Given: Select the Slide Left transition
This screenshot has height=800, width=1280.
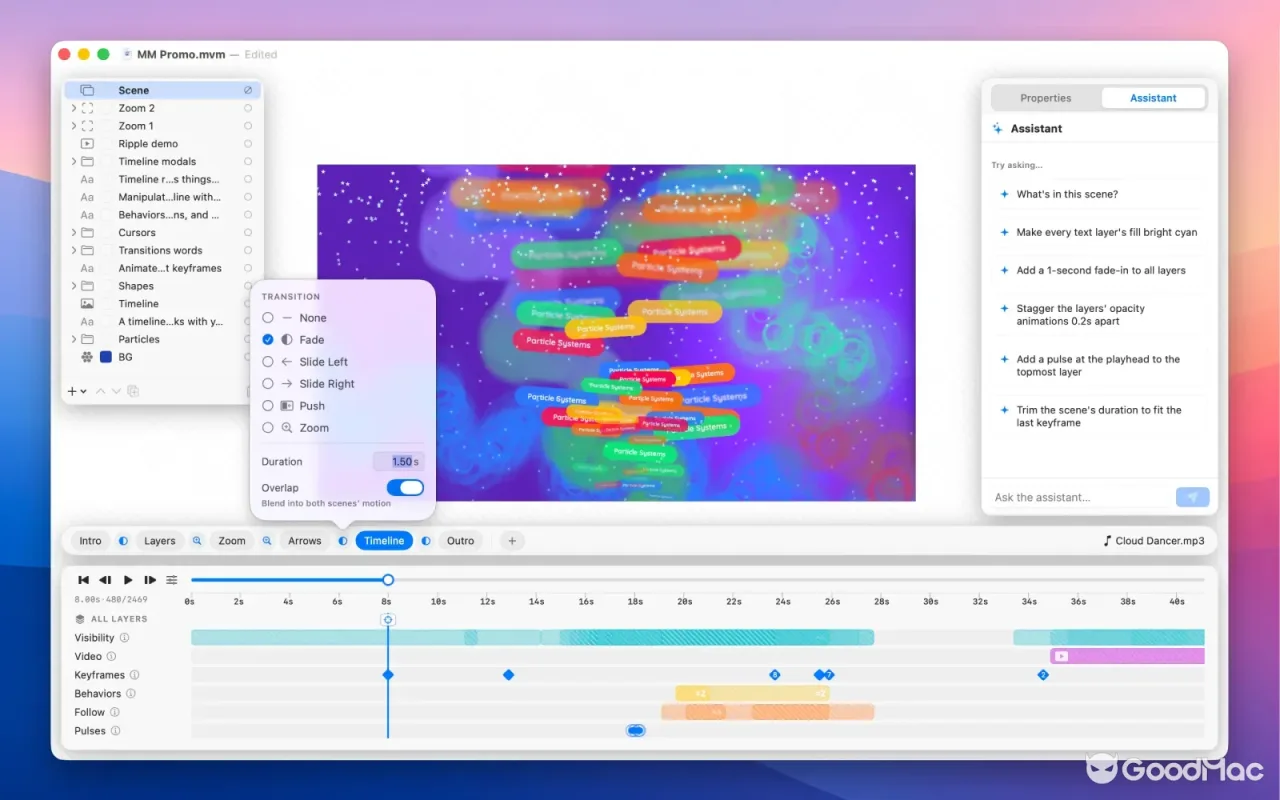Looking at the screenshot, I should [268, 362].
